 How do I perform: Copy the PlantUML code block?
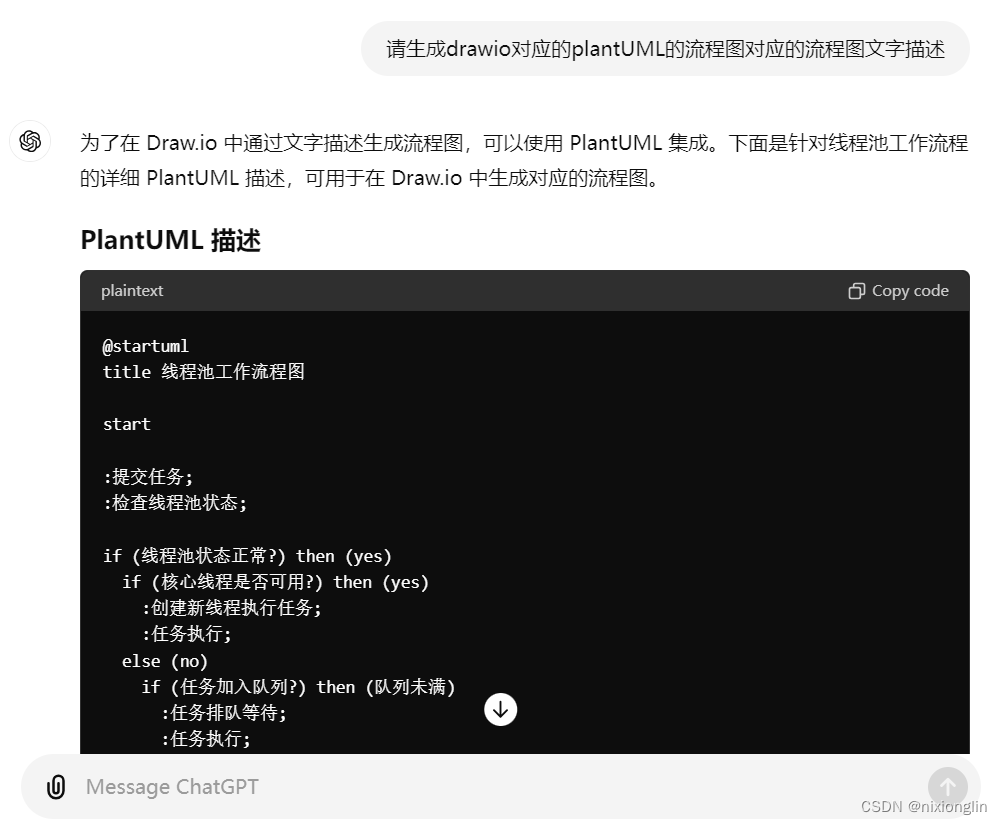coord(898,291)
